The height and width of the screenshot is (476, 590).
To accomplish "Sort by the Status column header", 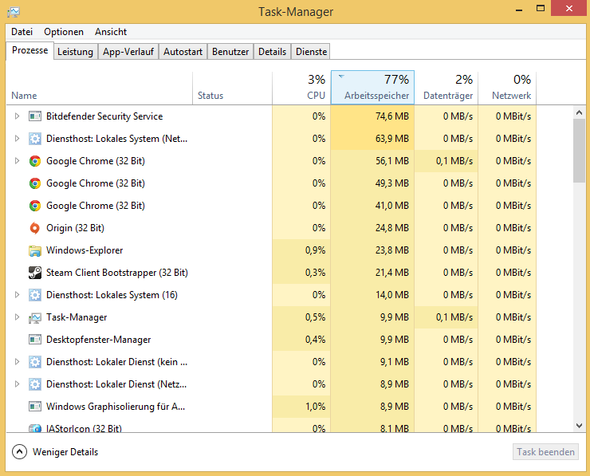I will [232, 88].
